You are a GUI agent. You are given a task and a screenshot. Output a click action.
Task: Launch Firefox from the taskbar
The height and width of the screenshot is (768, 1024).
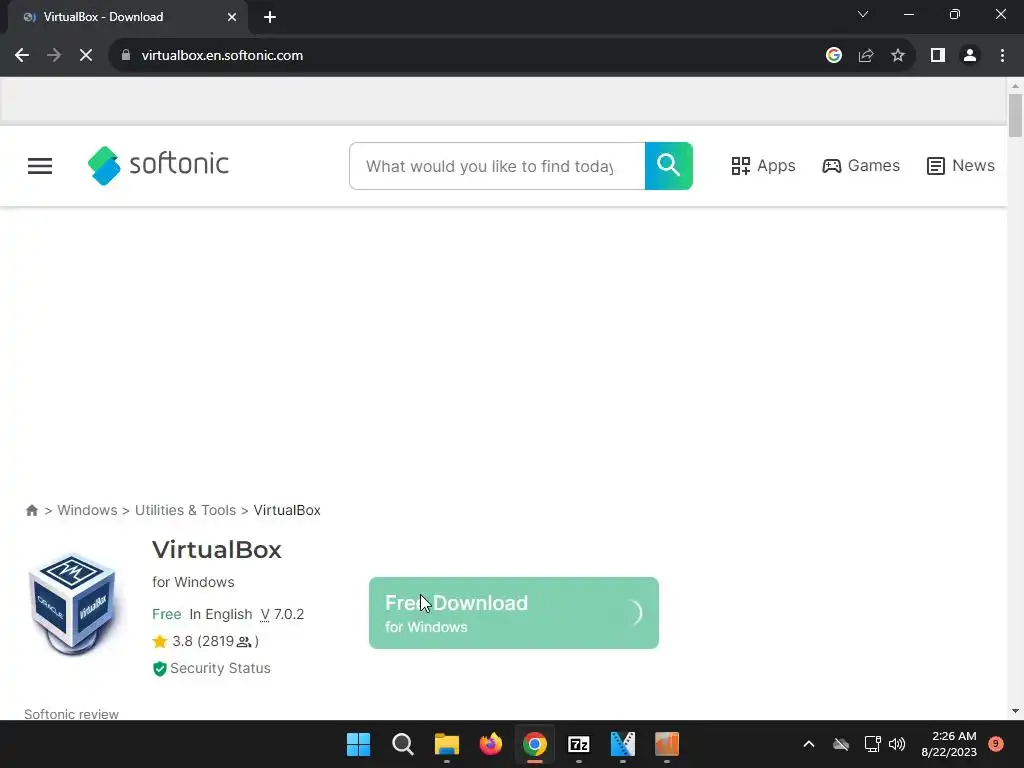pyautogui.click(x=491, y=744)
